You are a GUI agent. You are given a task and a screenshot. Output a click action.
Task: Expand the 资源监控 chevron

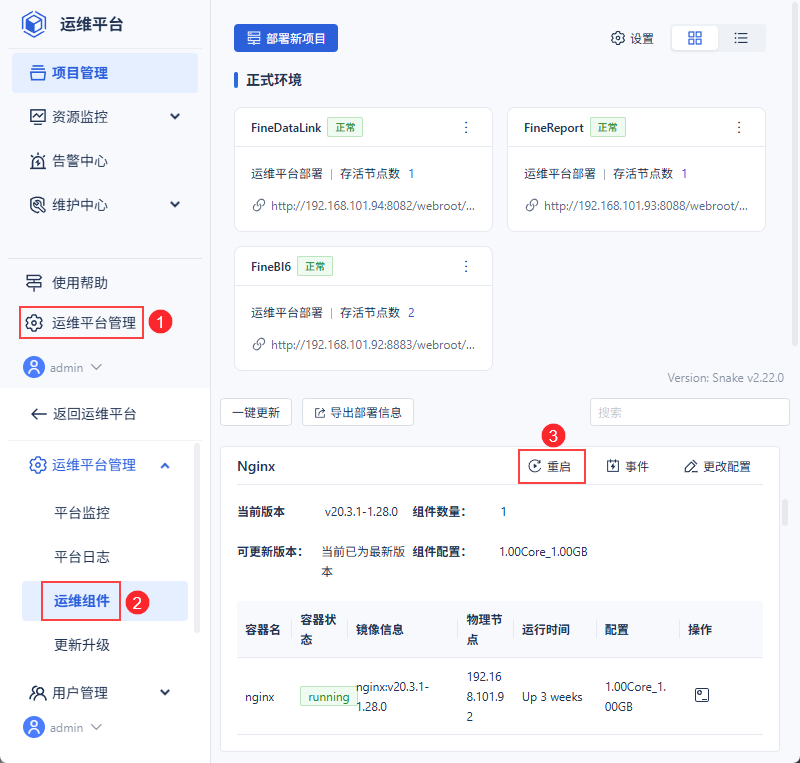click(x=175, y=116)
